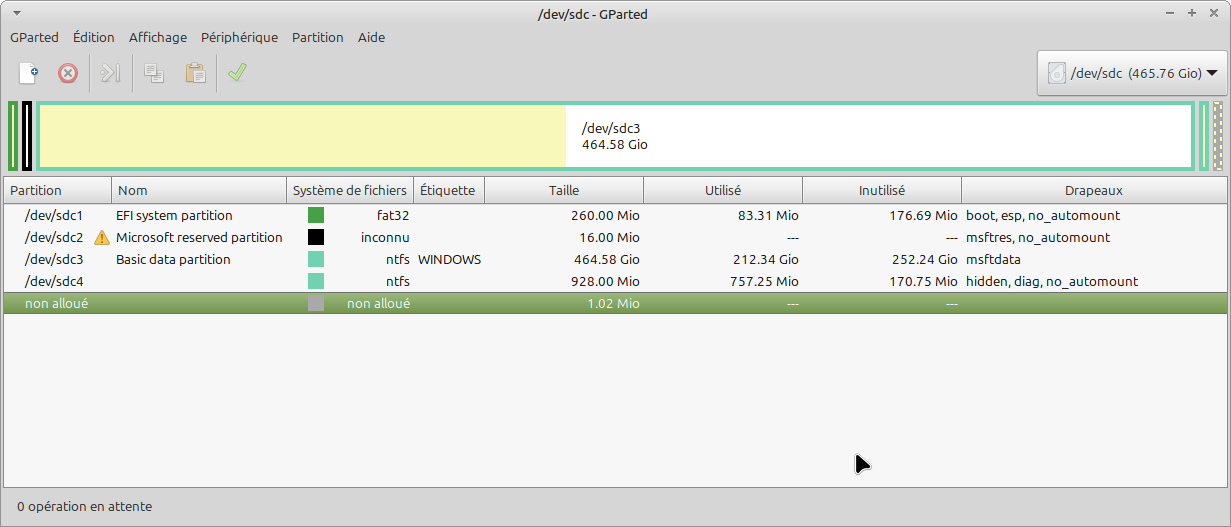Viewport: 1231px width, 527px height.
Task: Click the paste partition toolbar icon
Action: coord(195,73)
